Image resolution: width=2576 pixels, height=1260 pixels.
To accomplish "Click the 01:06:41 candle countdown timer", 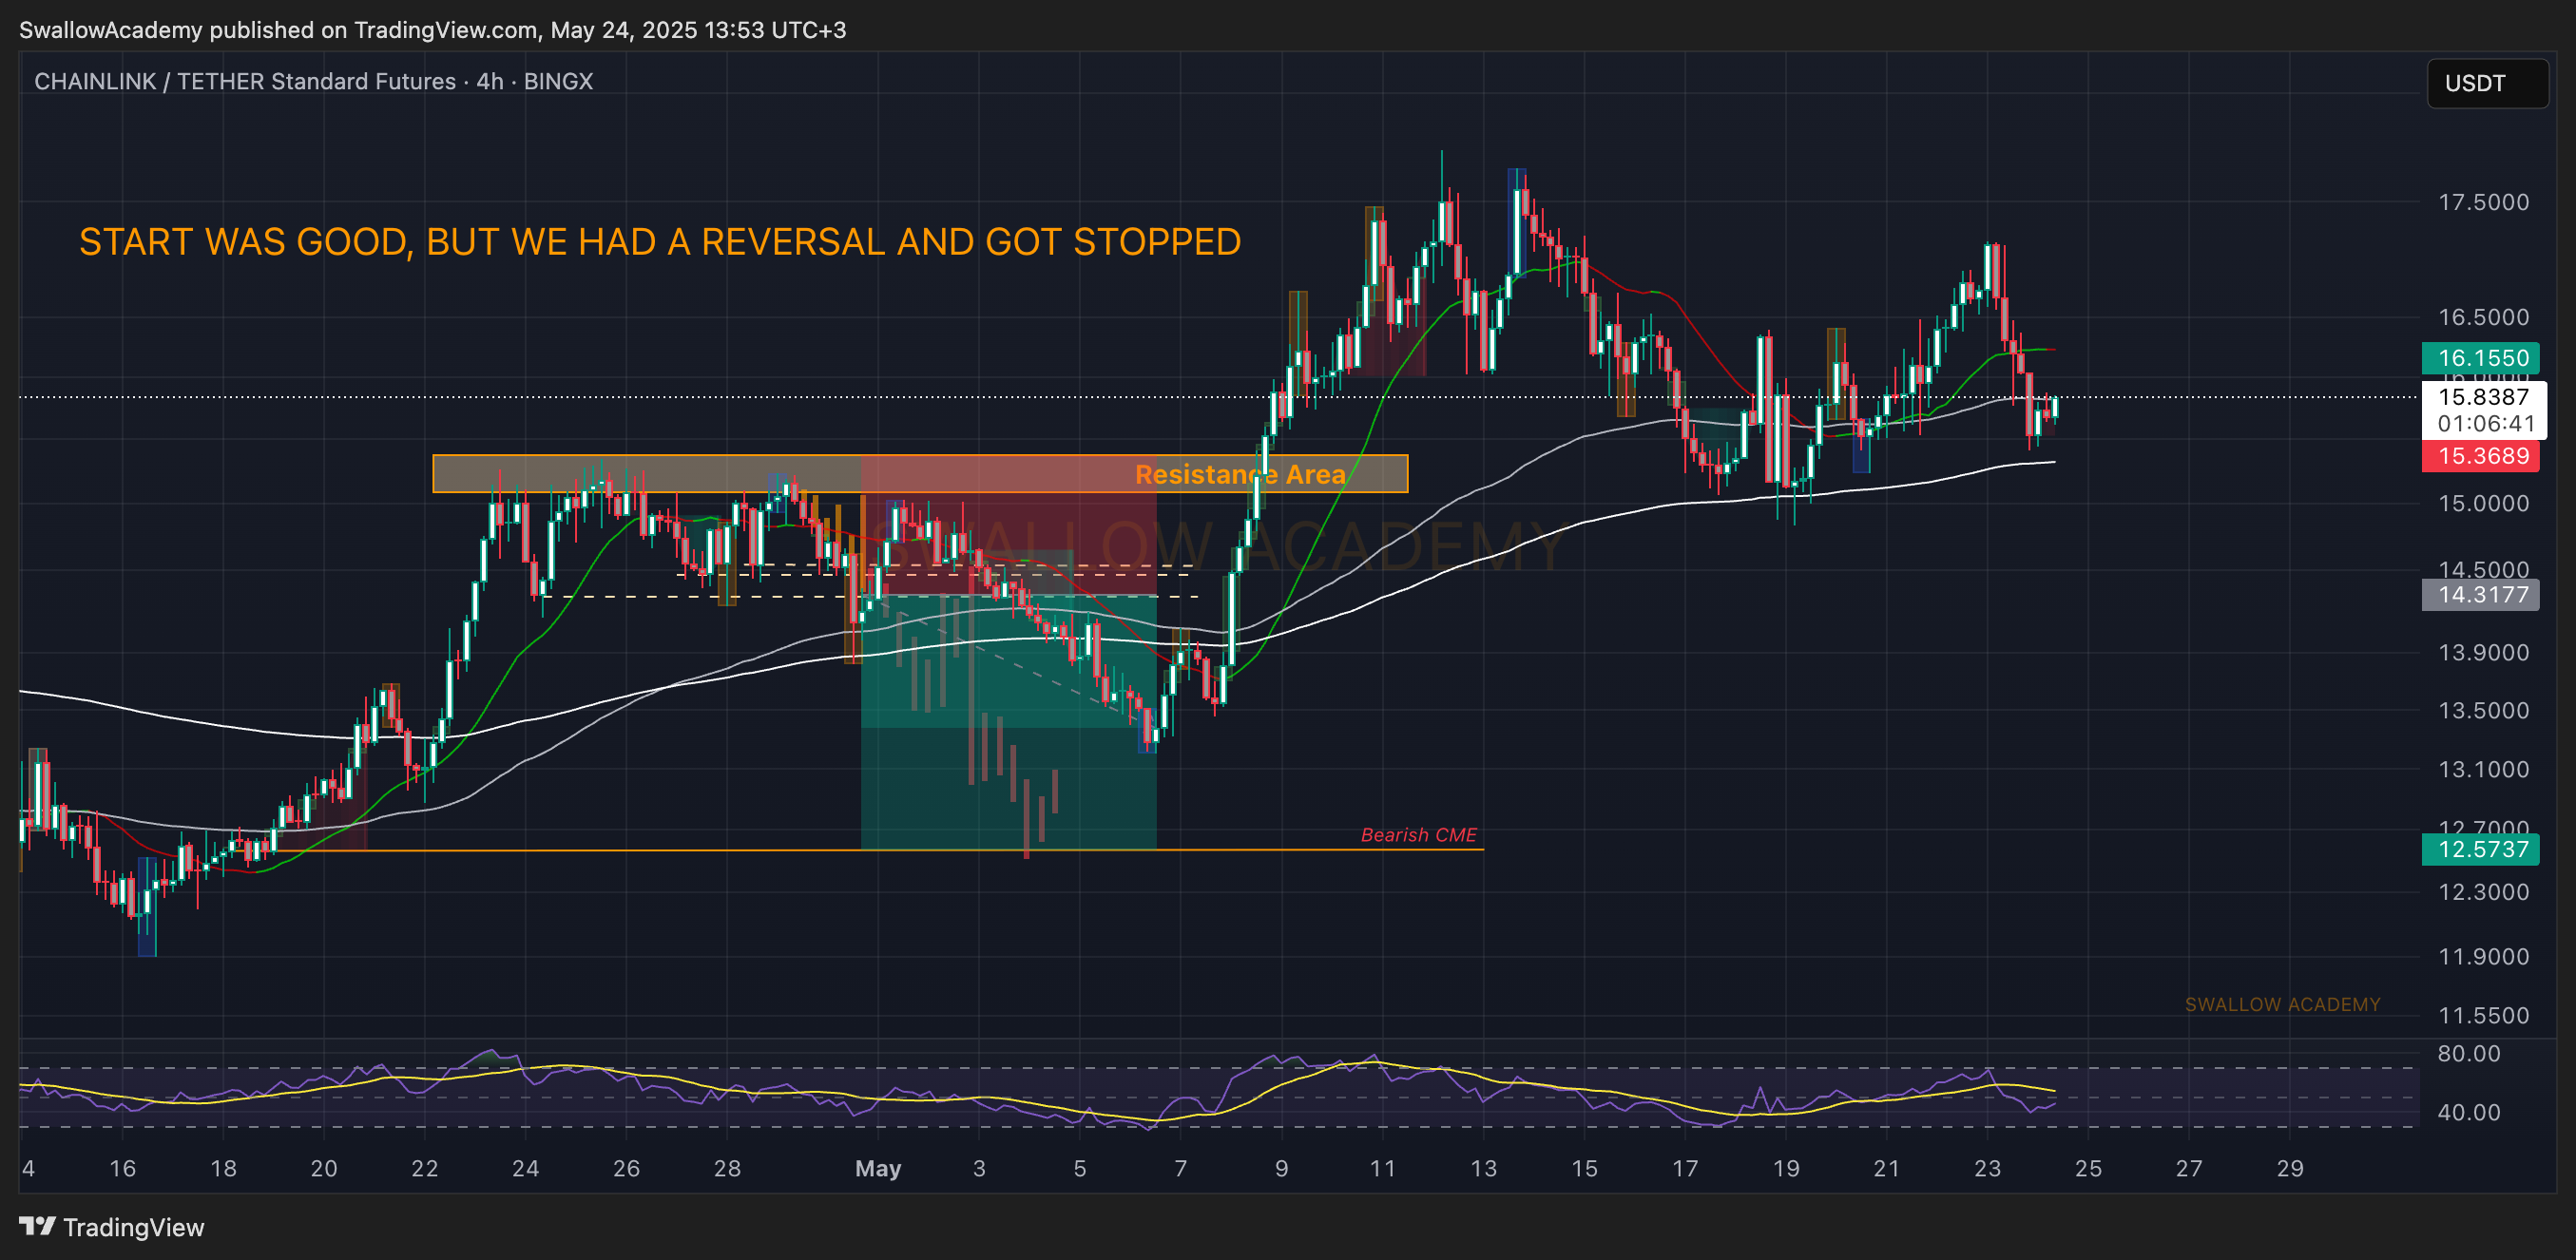I will point(2485,423).
